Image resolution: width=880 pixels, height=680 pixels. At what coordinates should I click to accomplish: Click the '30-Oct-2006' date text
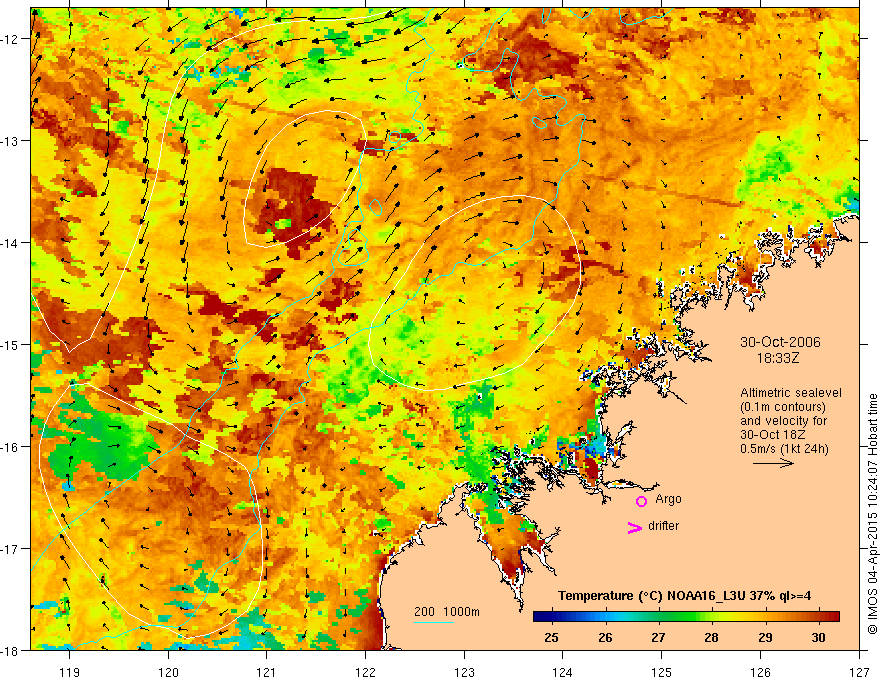coord(780,342)
